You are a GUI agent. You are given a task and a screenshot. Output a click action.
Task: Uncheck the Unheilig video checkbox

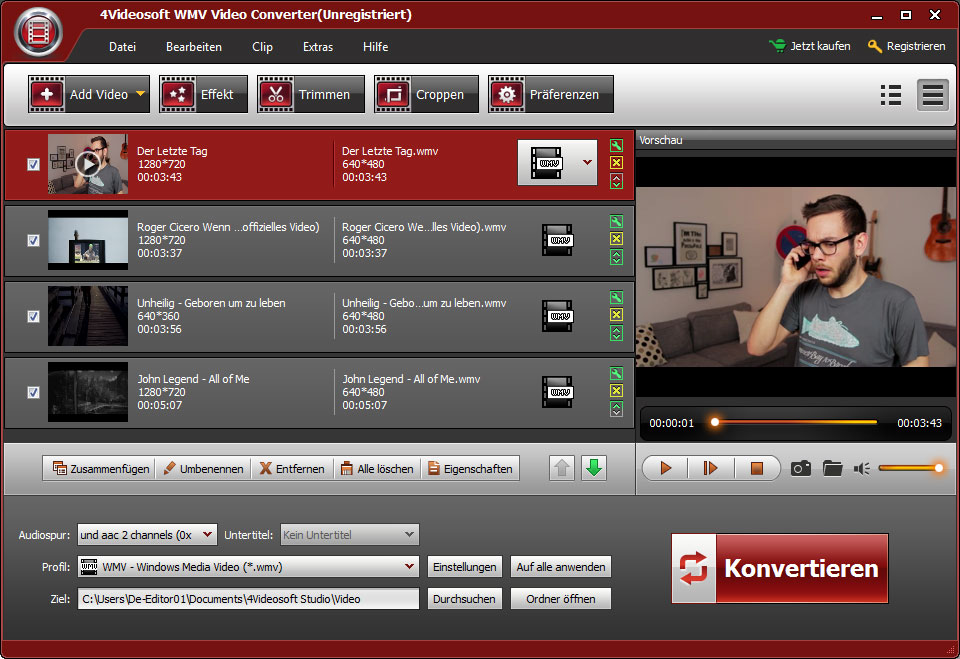[34, 316]
